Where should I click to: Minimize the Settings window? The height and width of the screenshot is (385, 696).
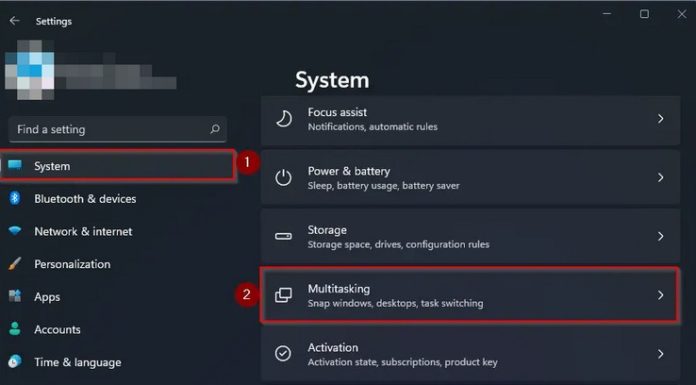[x=607, y=14]
